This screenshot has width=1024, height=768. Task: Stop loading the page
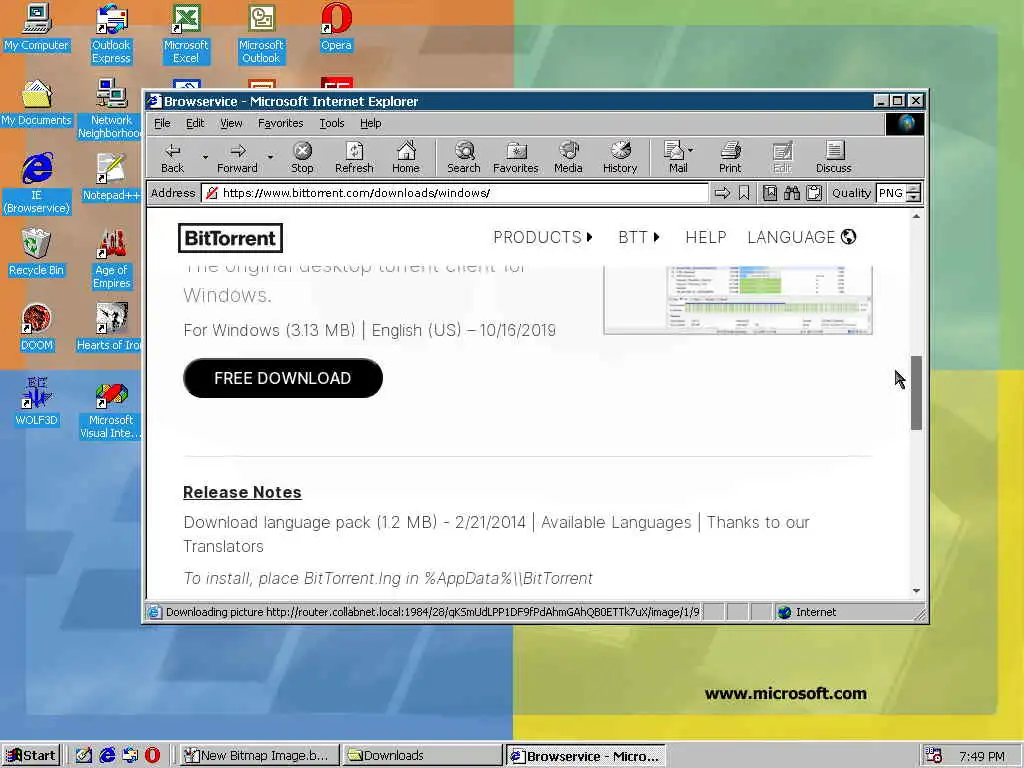point(302,157)
